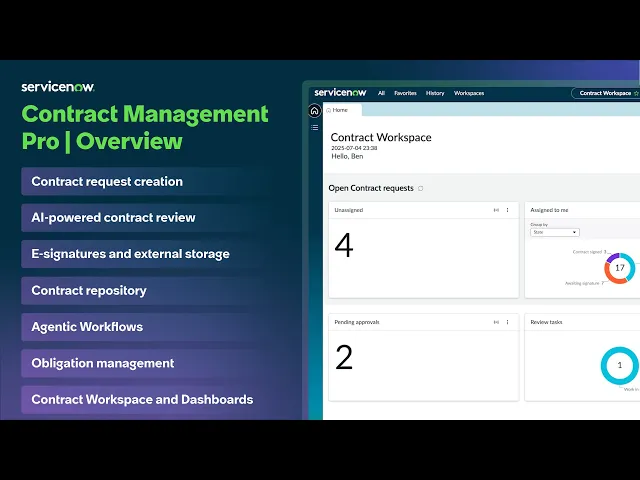Image resolution: width=640 pixels, height=480 pixels.
Task: Click the home icon in the workspace sidebar
Action: point(314,111)
